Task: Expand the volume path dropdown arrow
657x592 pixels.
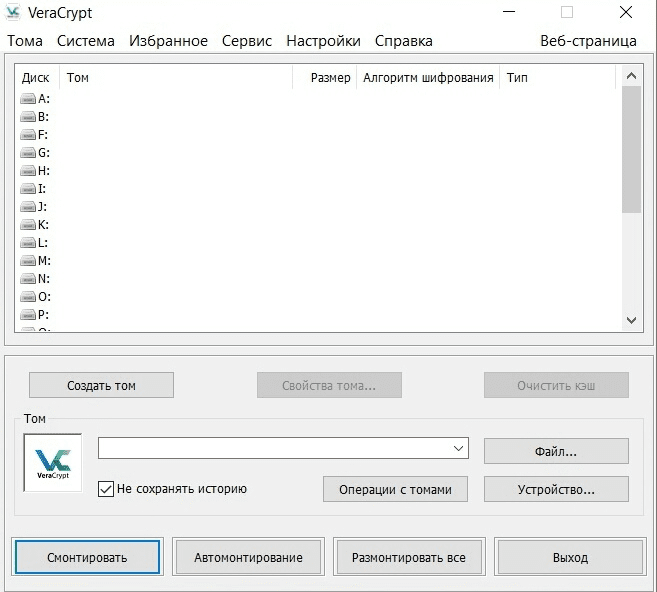Action: [458, 448]
